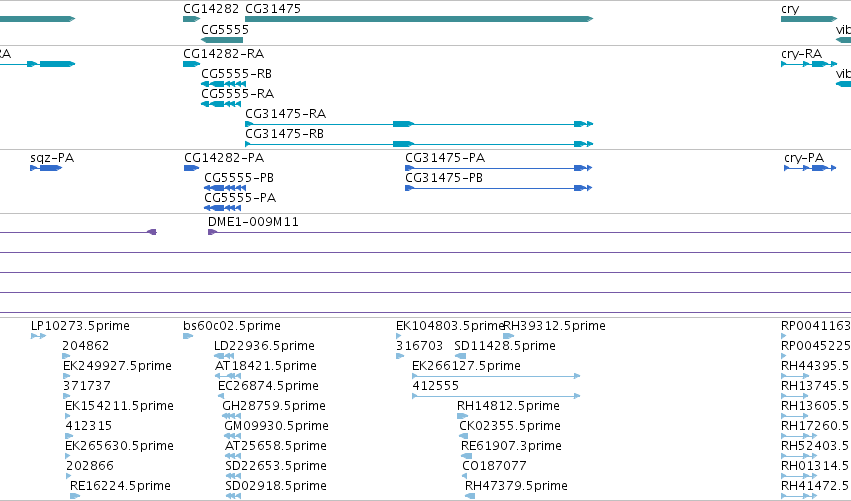Click EST LD22936.5prime
This screenshot has height=501, width=851.
[x=224, y=357]
